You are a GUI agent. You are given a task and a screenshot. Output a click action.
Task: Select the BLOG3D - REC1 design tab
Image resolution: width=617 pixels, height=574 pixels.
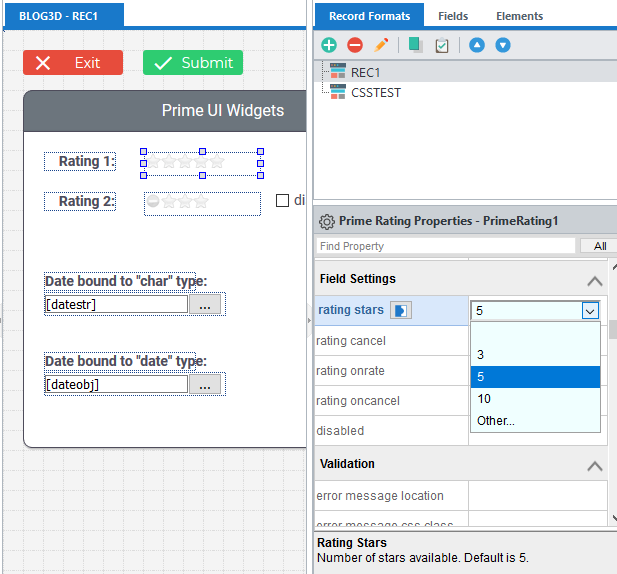64,16
